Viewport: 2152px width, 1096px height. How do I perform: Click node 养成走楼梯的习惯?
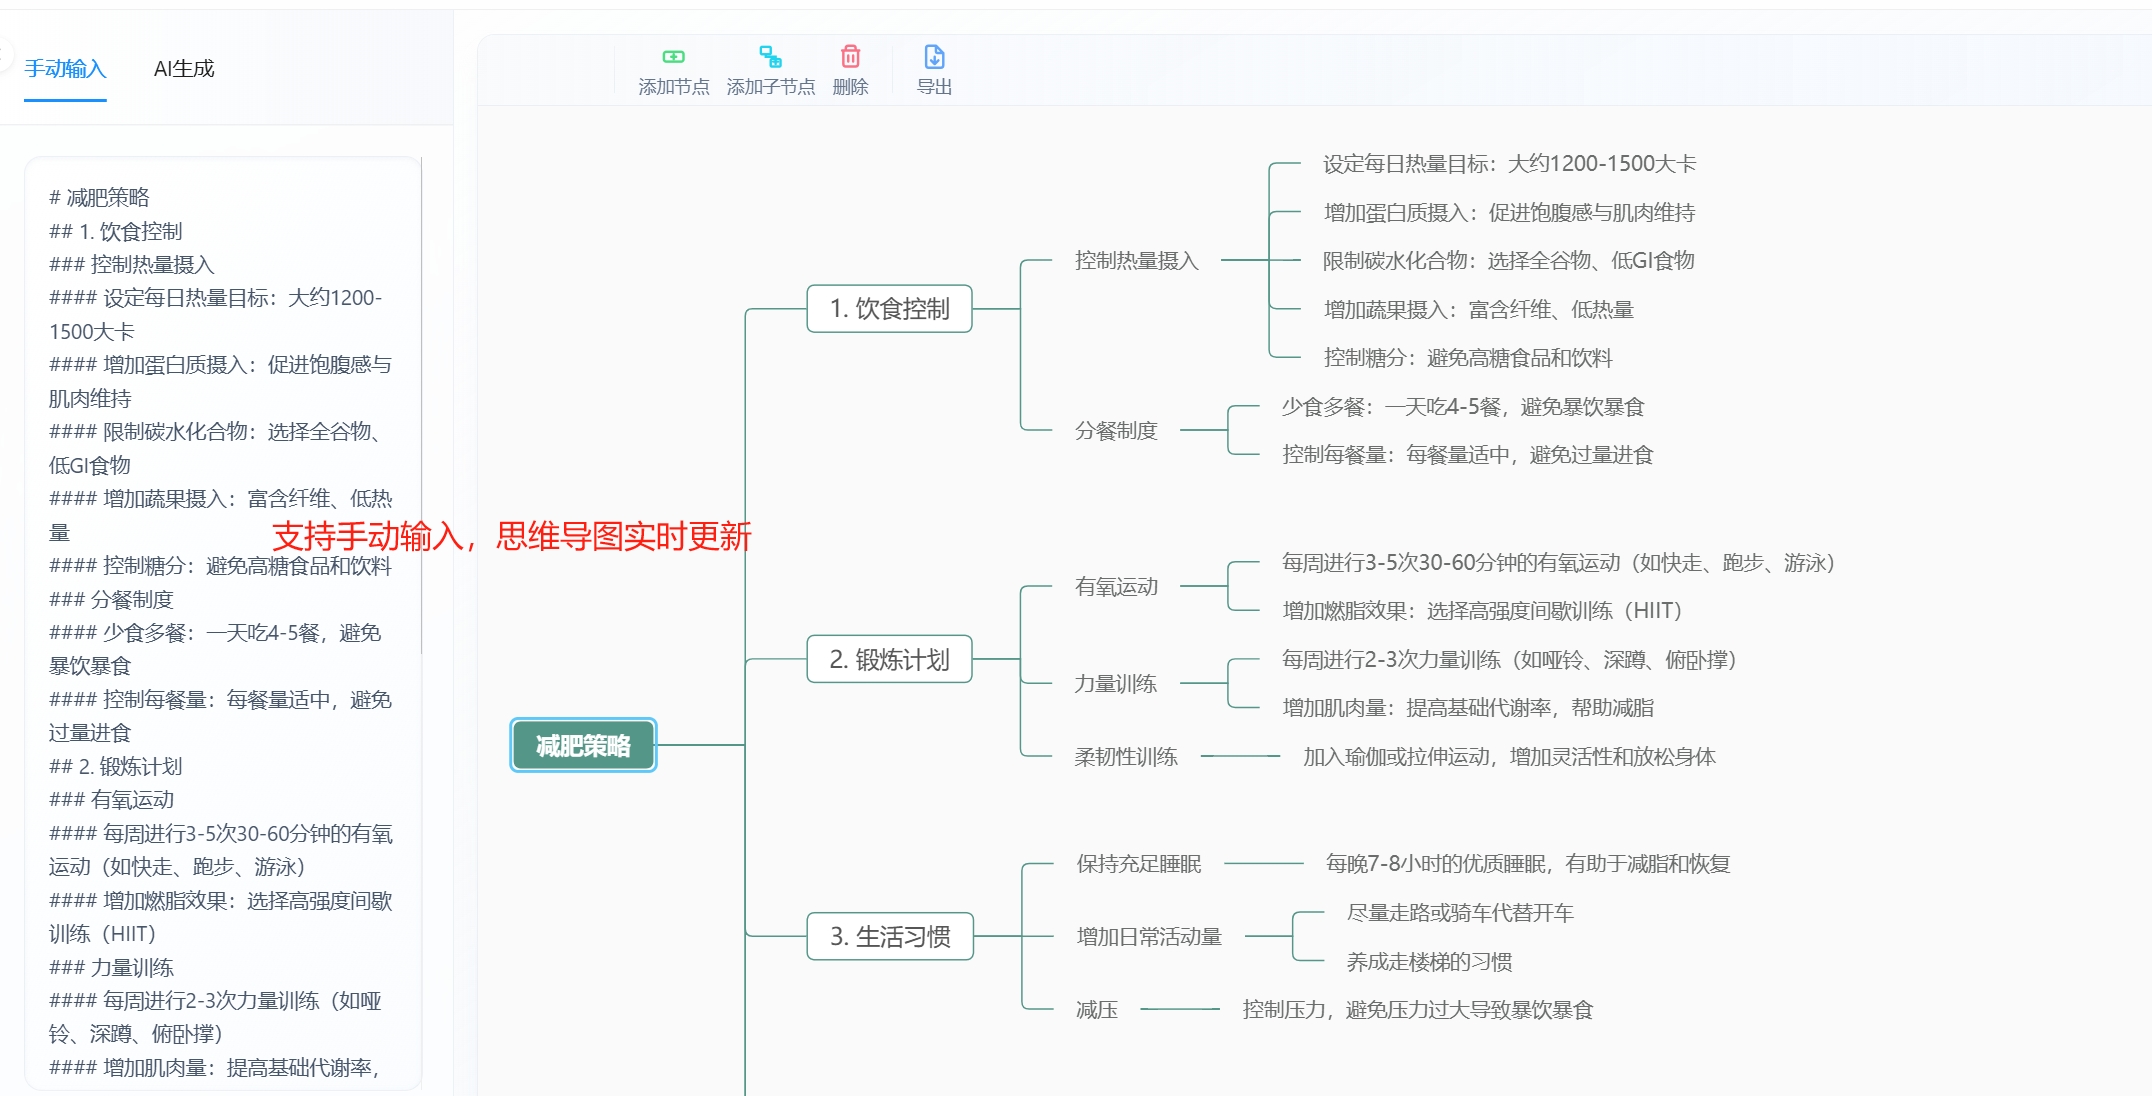[x=1429, y=962]
